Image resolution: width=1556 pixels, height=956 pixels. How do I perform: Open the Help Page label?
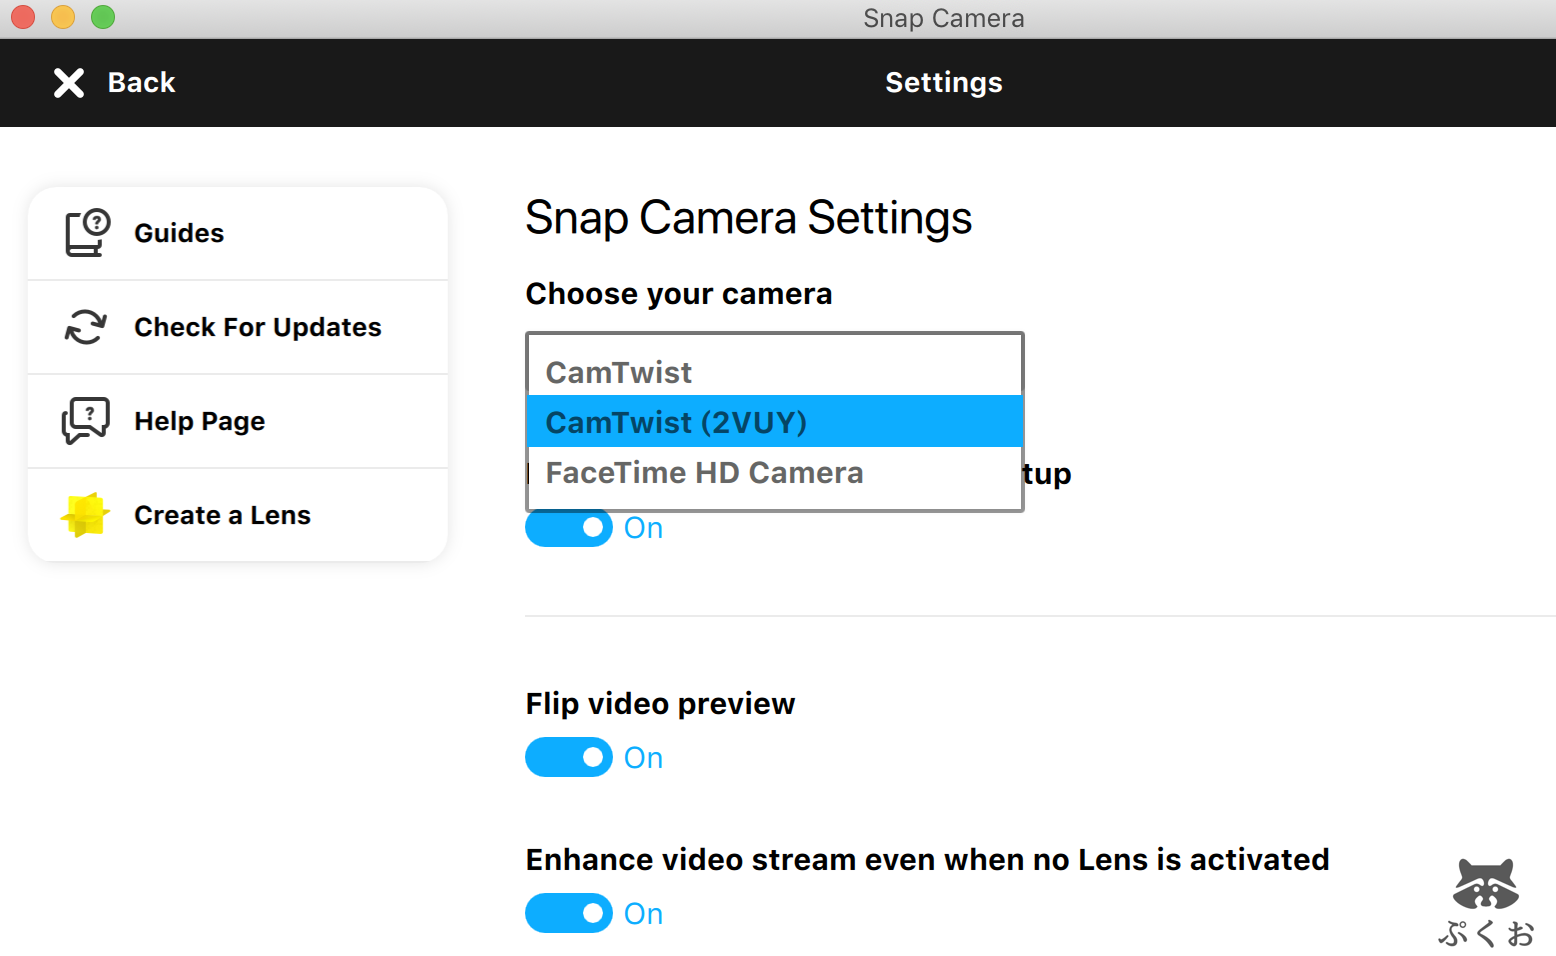(200, 421)
